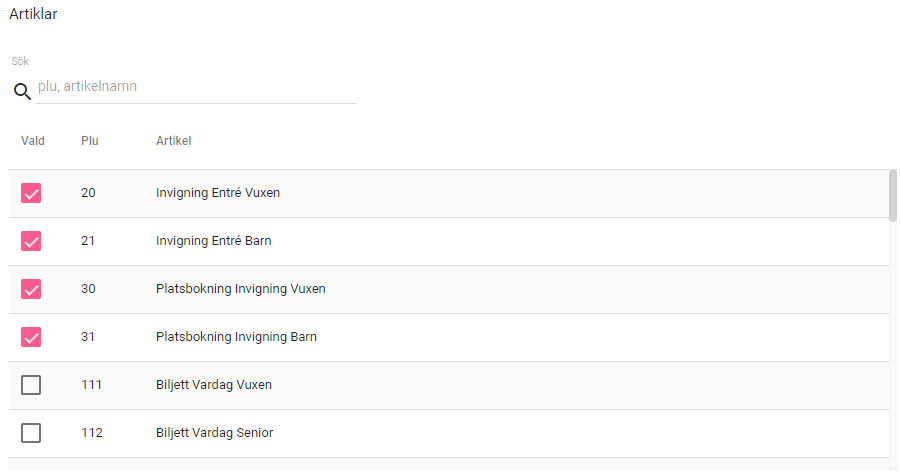
Task: Check the Biljett Vardag Senior checkbox
Action: pyautogui.click(x=31, y=433)
